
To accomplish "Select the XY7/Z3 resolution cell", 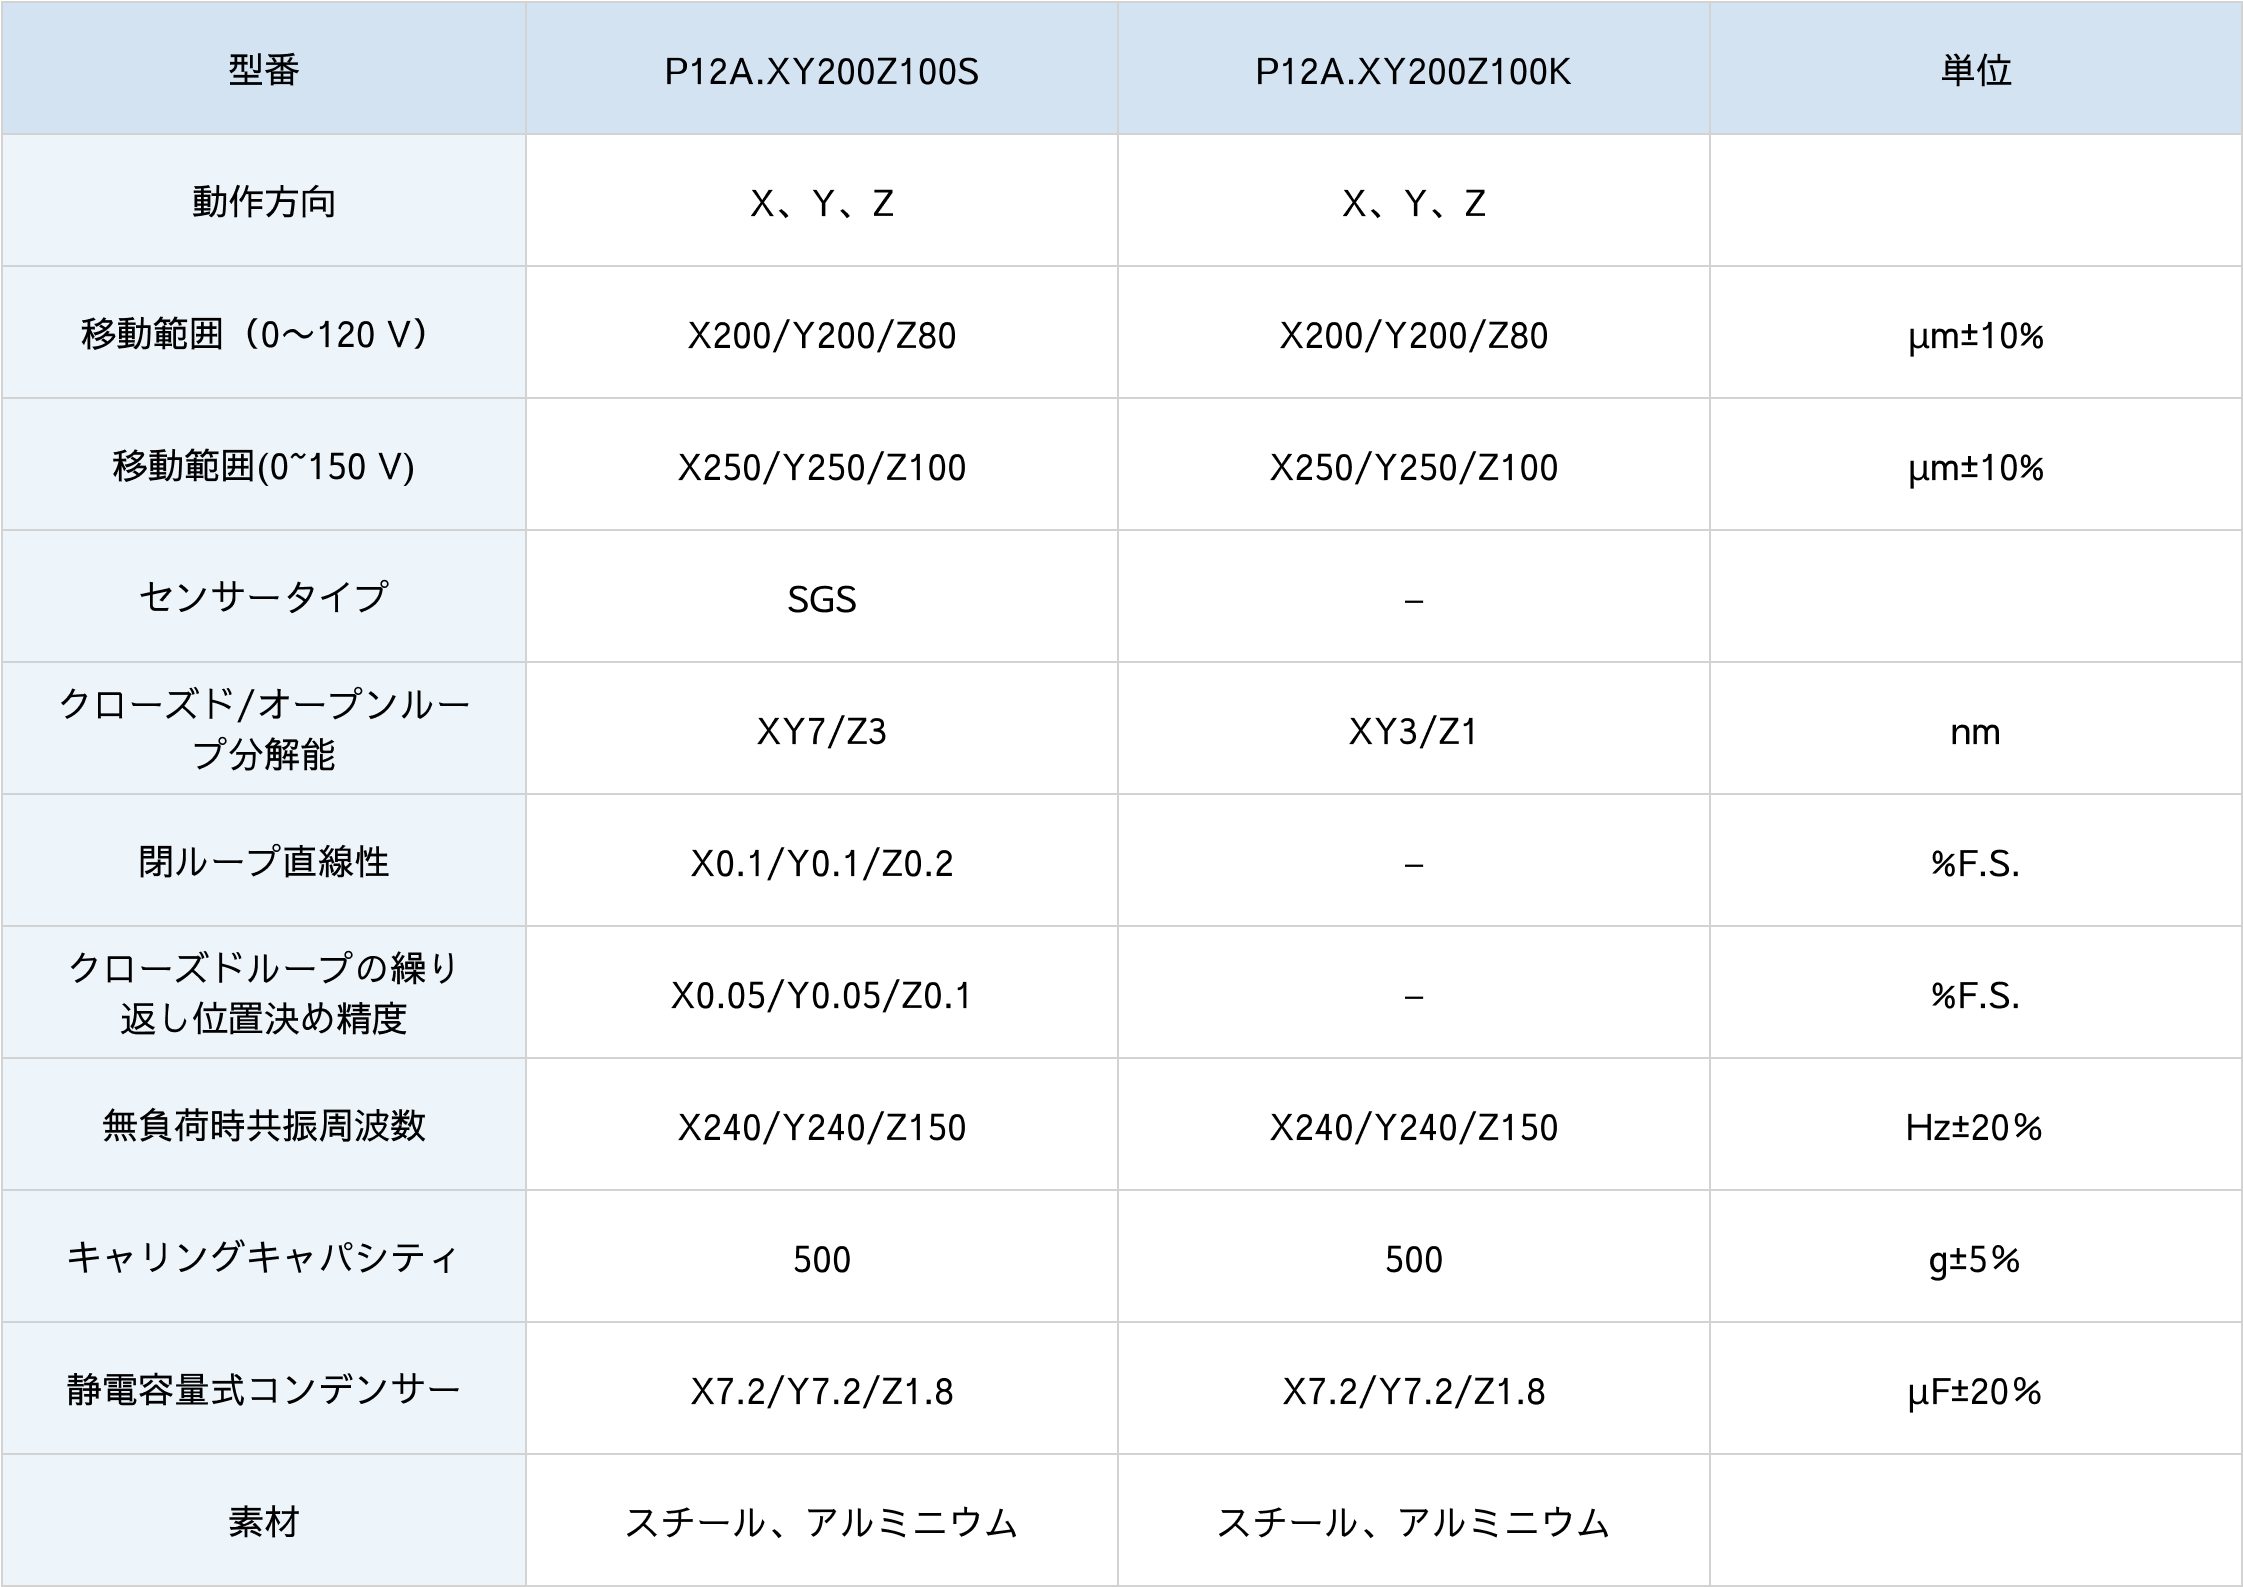I will pos(821,731).
